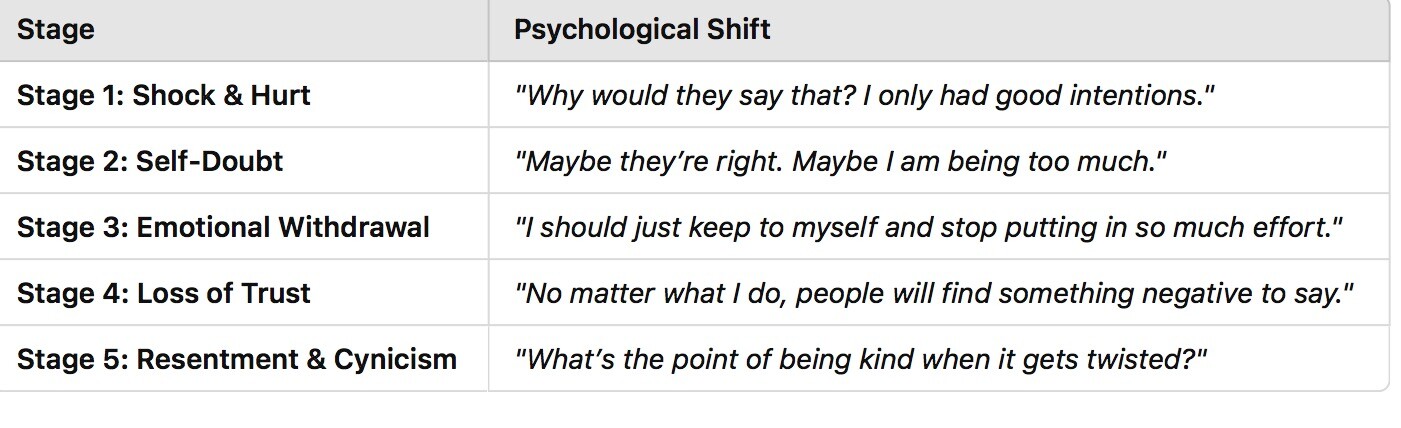Click the phrase "Maybe I am being too much."
1401x428 pixels.
pyautogui.click(x=979, y=161)
